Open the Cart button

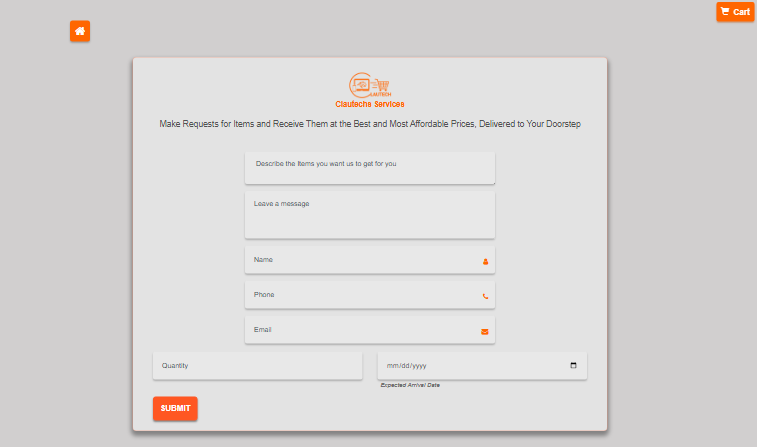pyautogui.click(x=735, y=12)
